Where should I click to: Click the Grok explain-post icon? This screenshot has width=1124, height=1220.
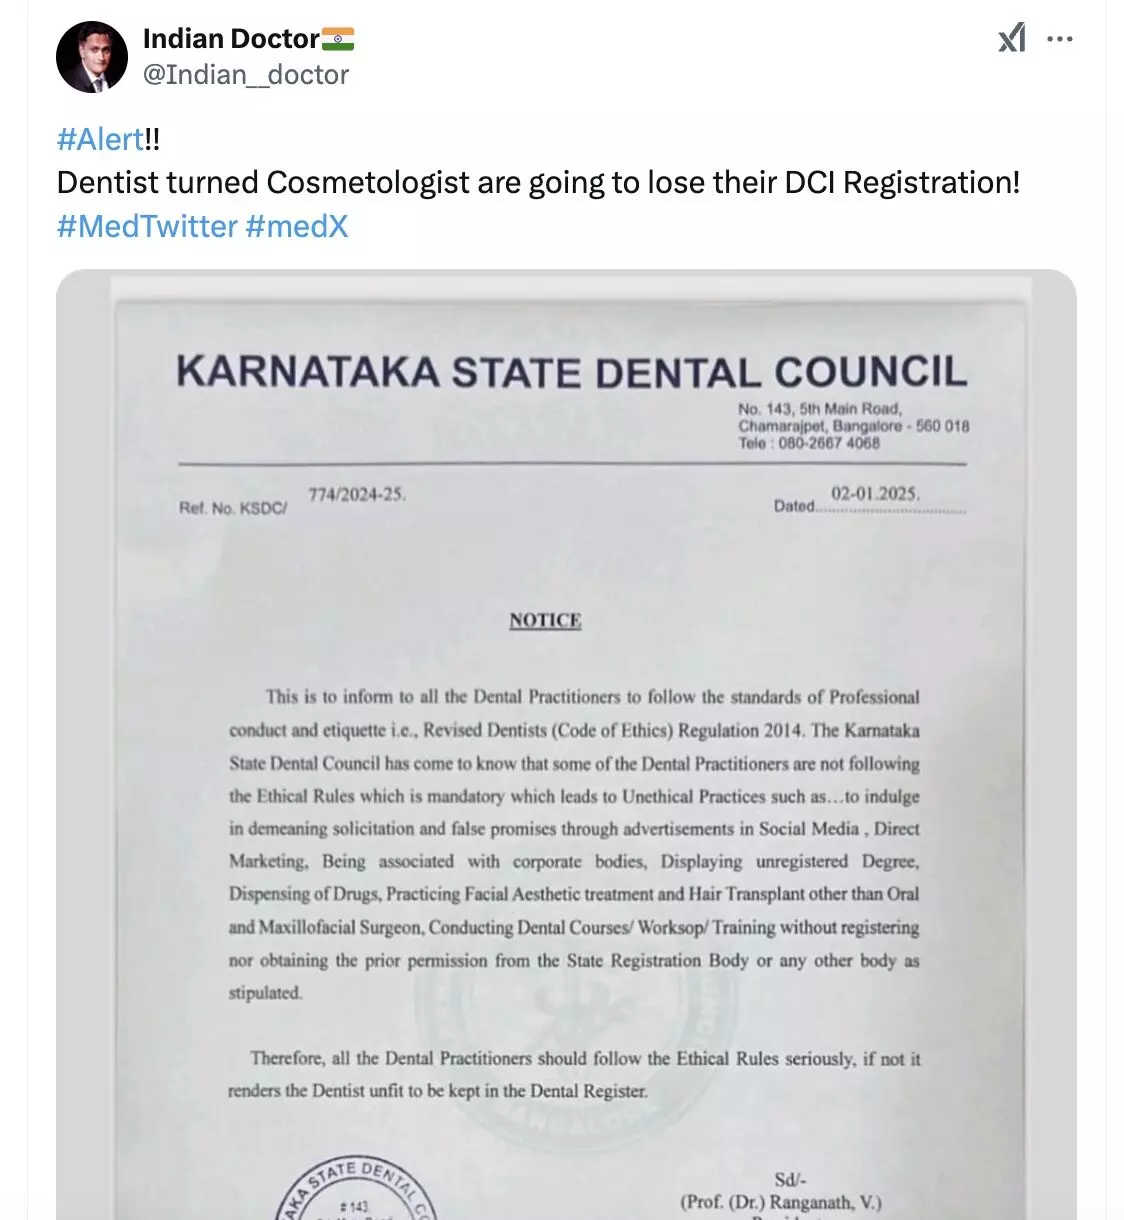(1012, 39)
